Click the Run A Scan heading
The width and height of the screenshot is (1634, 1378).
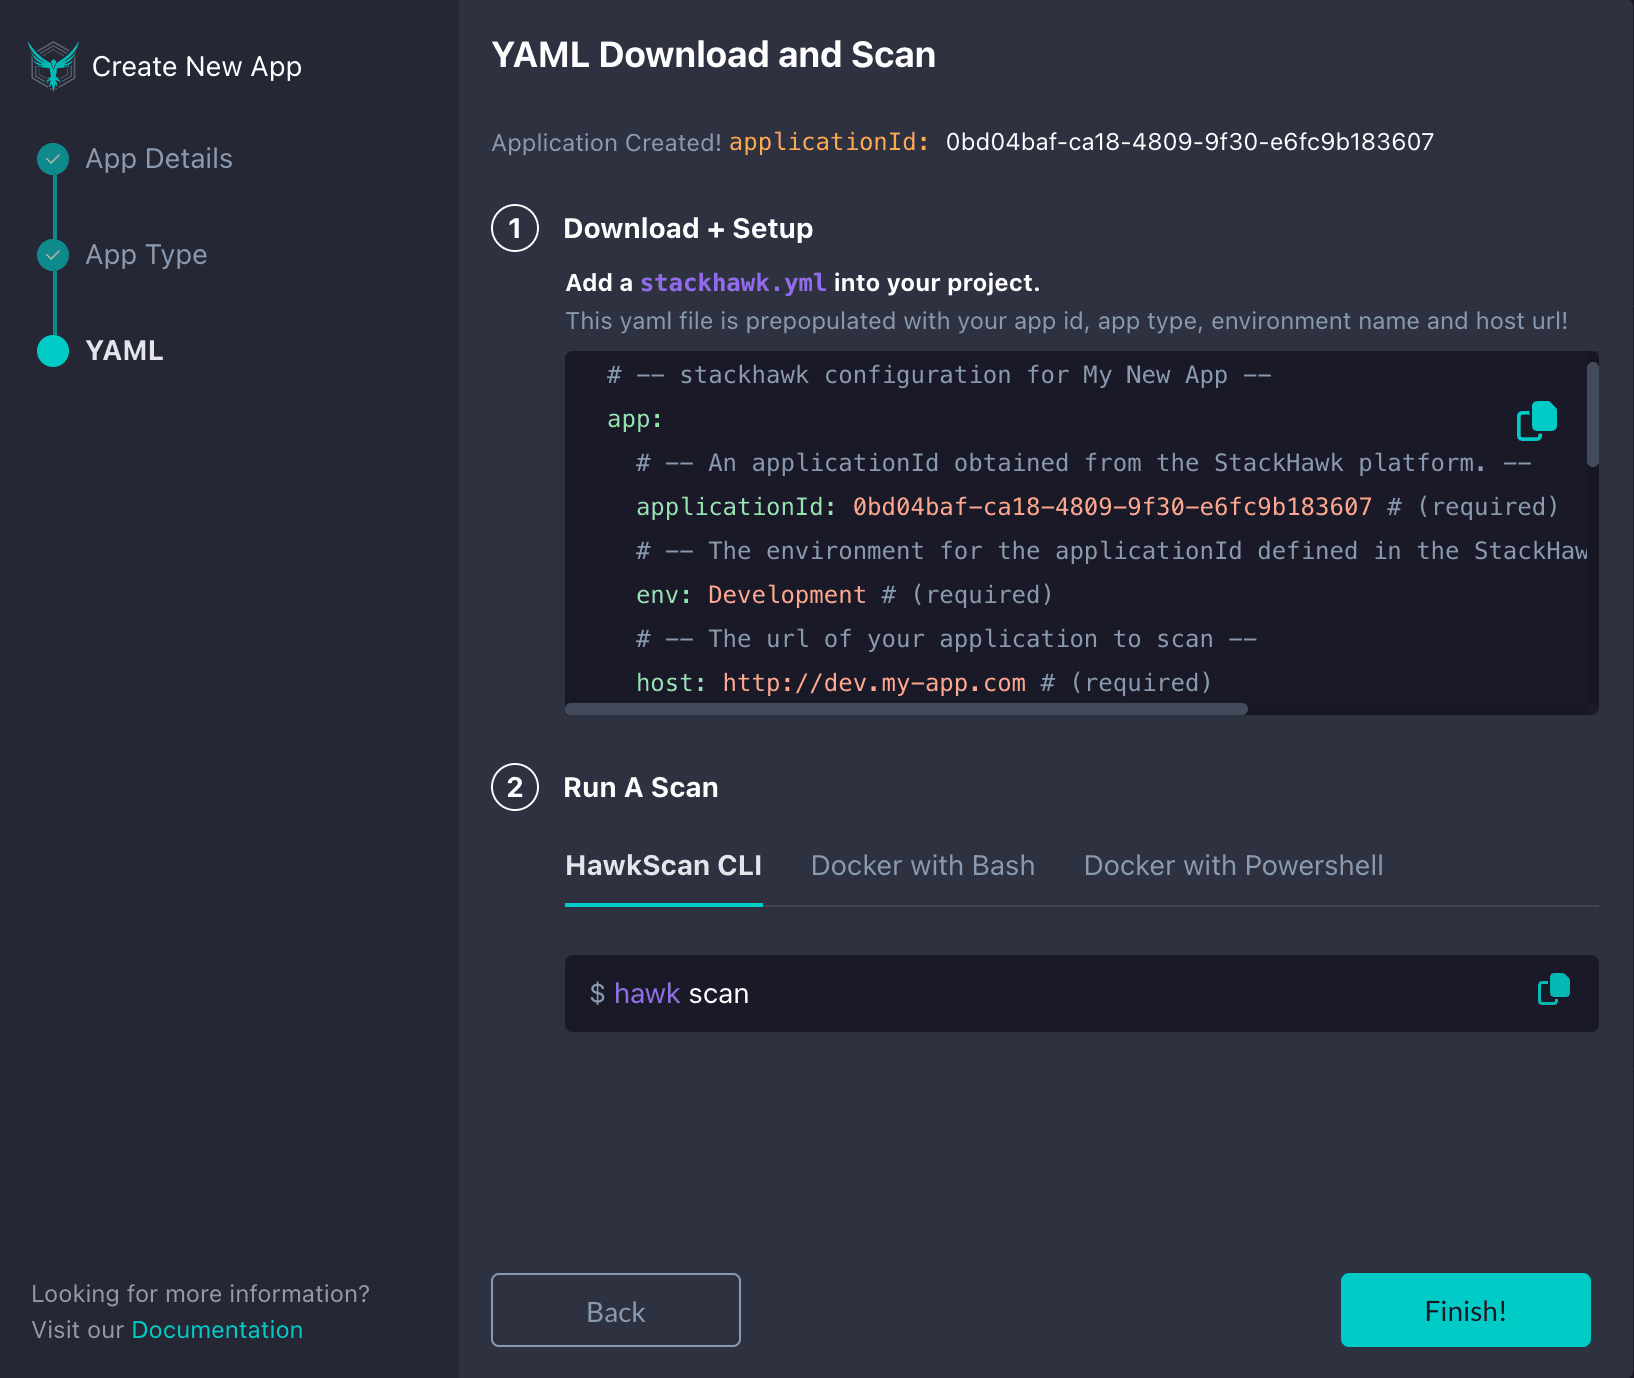641,787
